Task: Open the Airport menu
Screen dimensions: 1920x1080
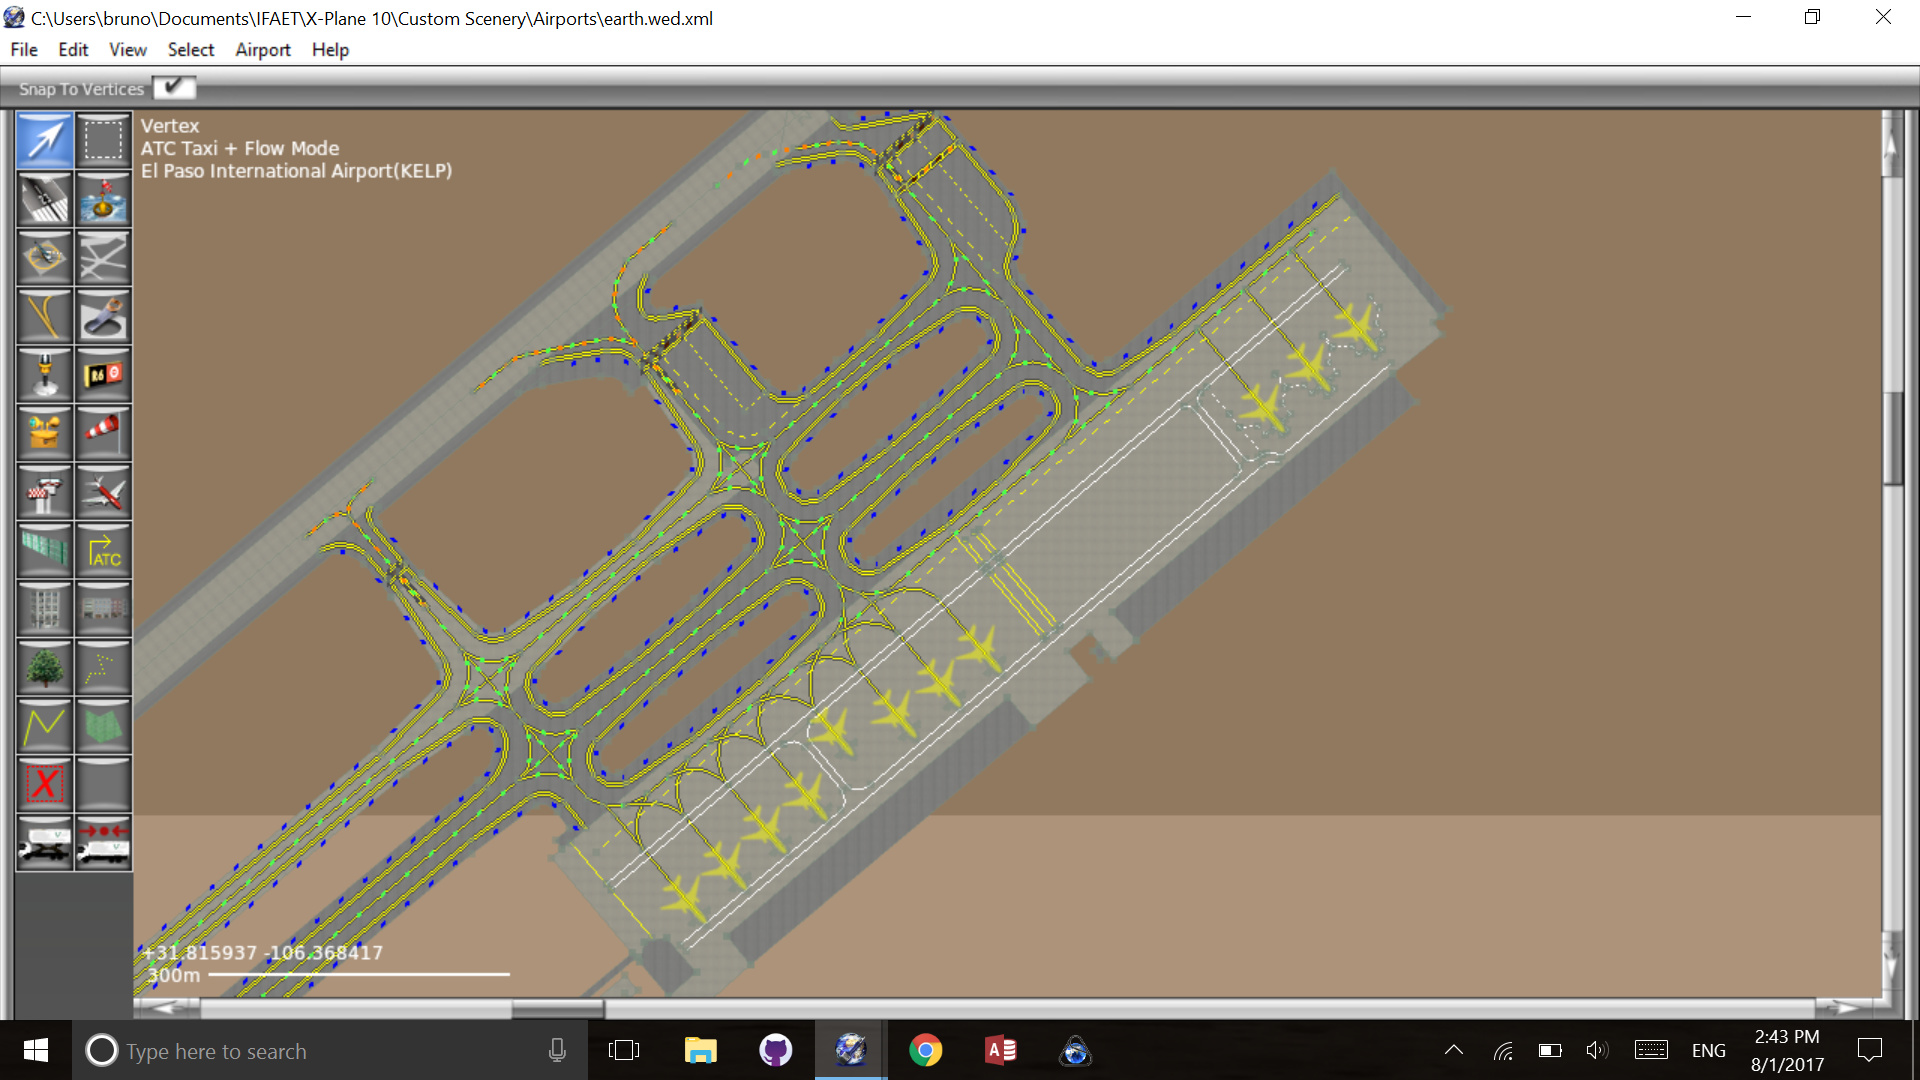Action: coord(262,50)
